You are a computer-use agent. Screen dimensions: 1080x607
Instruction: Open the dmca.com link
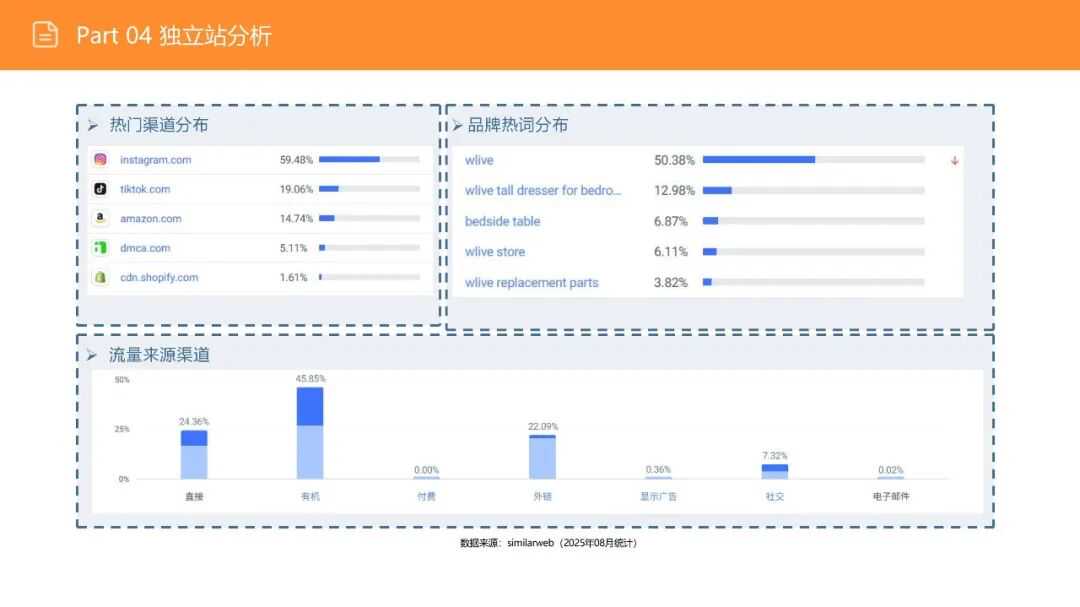(145, 248)
